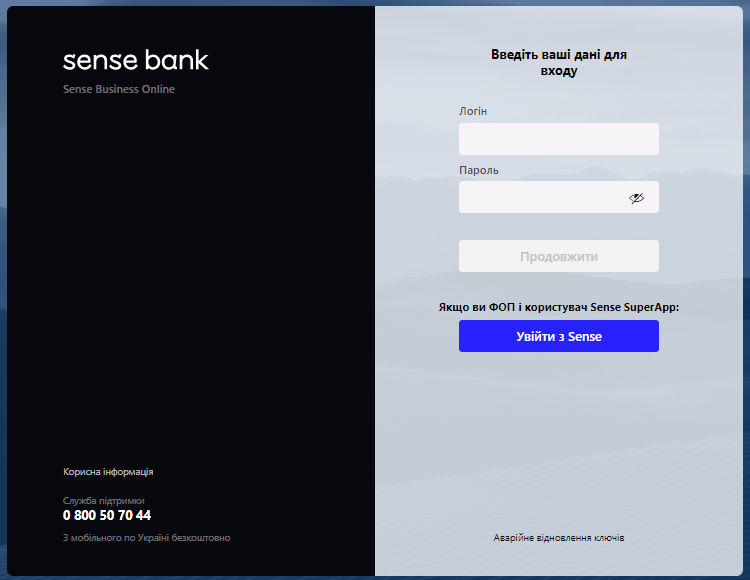Viewport: 750px width, 580px height.
Task: Click the Логін field label
Action: [x=473, y=111]
